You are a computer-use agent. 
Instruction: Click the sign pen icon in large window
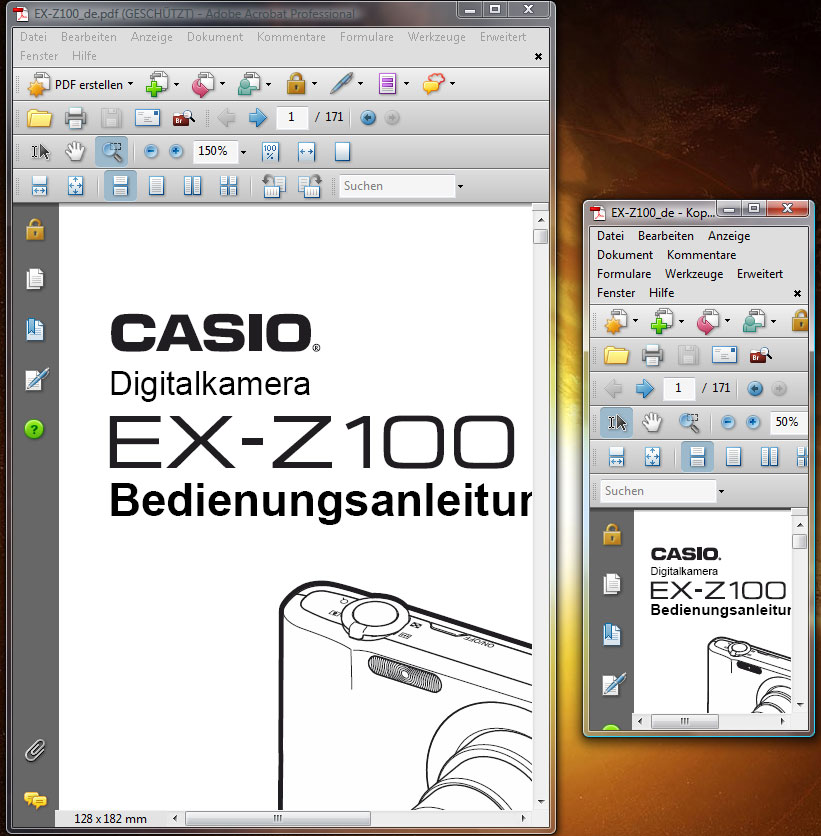coord(342,84)
